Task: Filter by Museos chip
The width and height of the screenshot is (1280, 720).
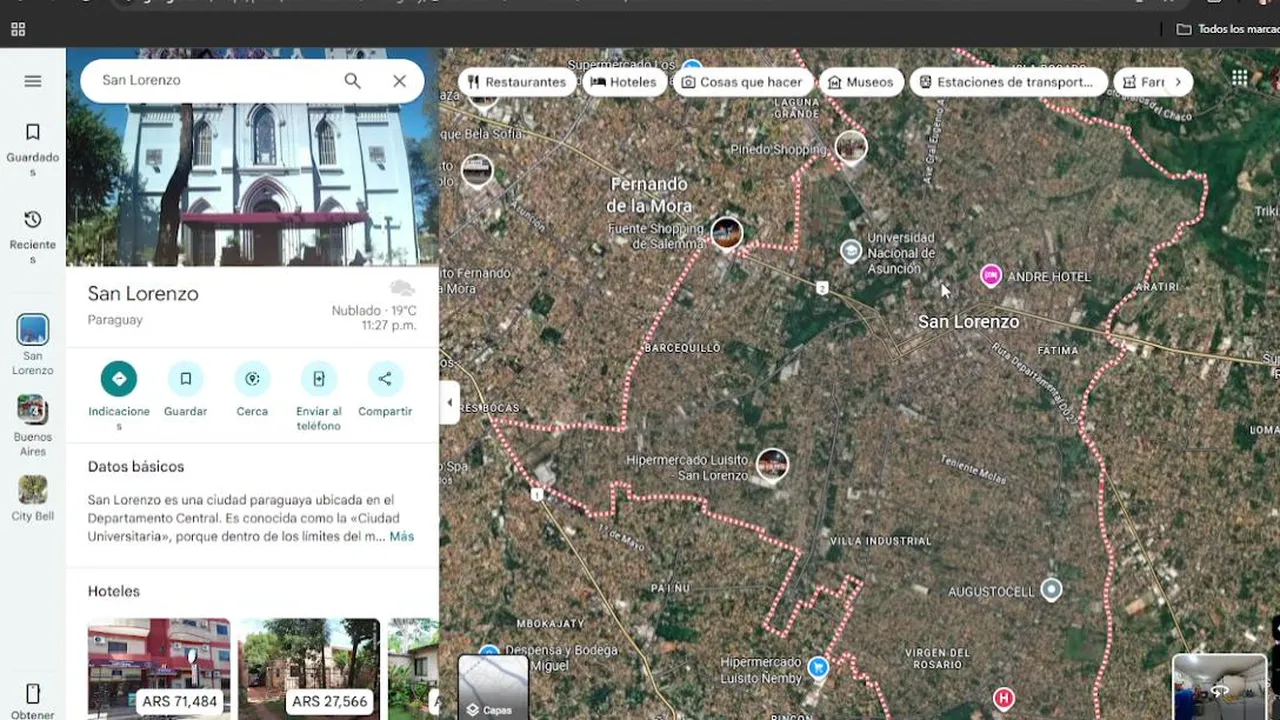Action: [x=861, y=82]
